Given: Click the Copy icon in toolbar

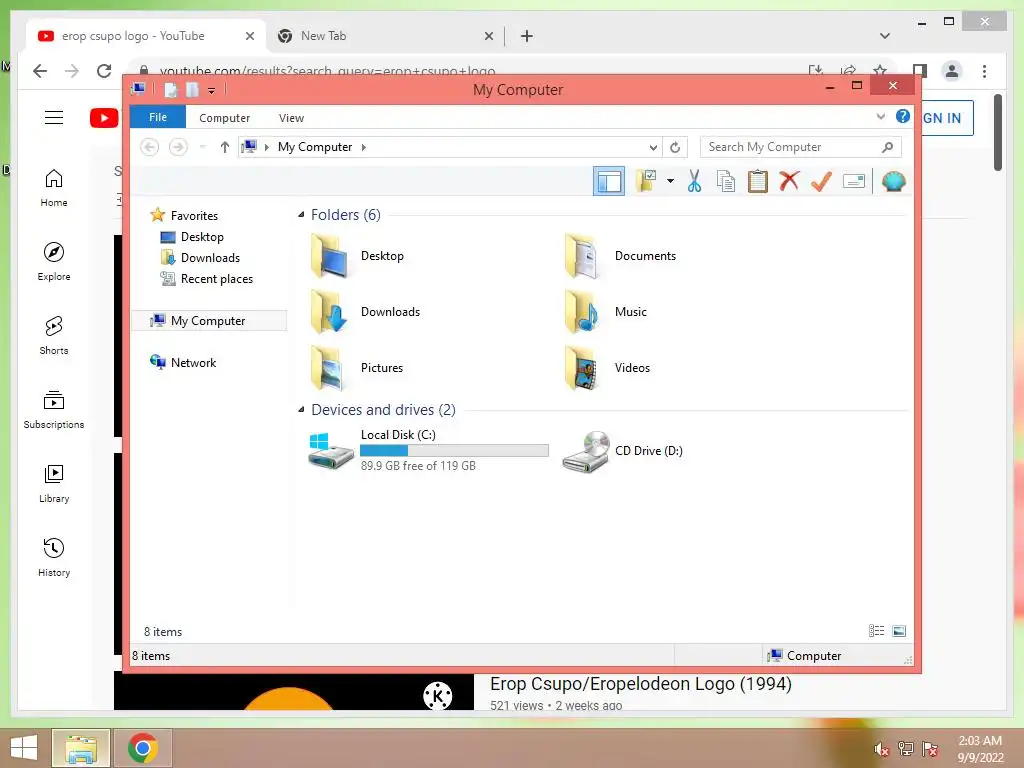Looking at the screenshot, I should (726, 181).
